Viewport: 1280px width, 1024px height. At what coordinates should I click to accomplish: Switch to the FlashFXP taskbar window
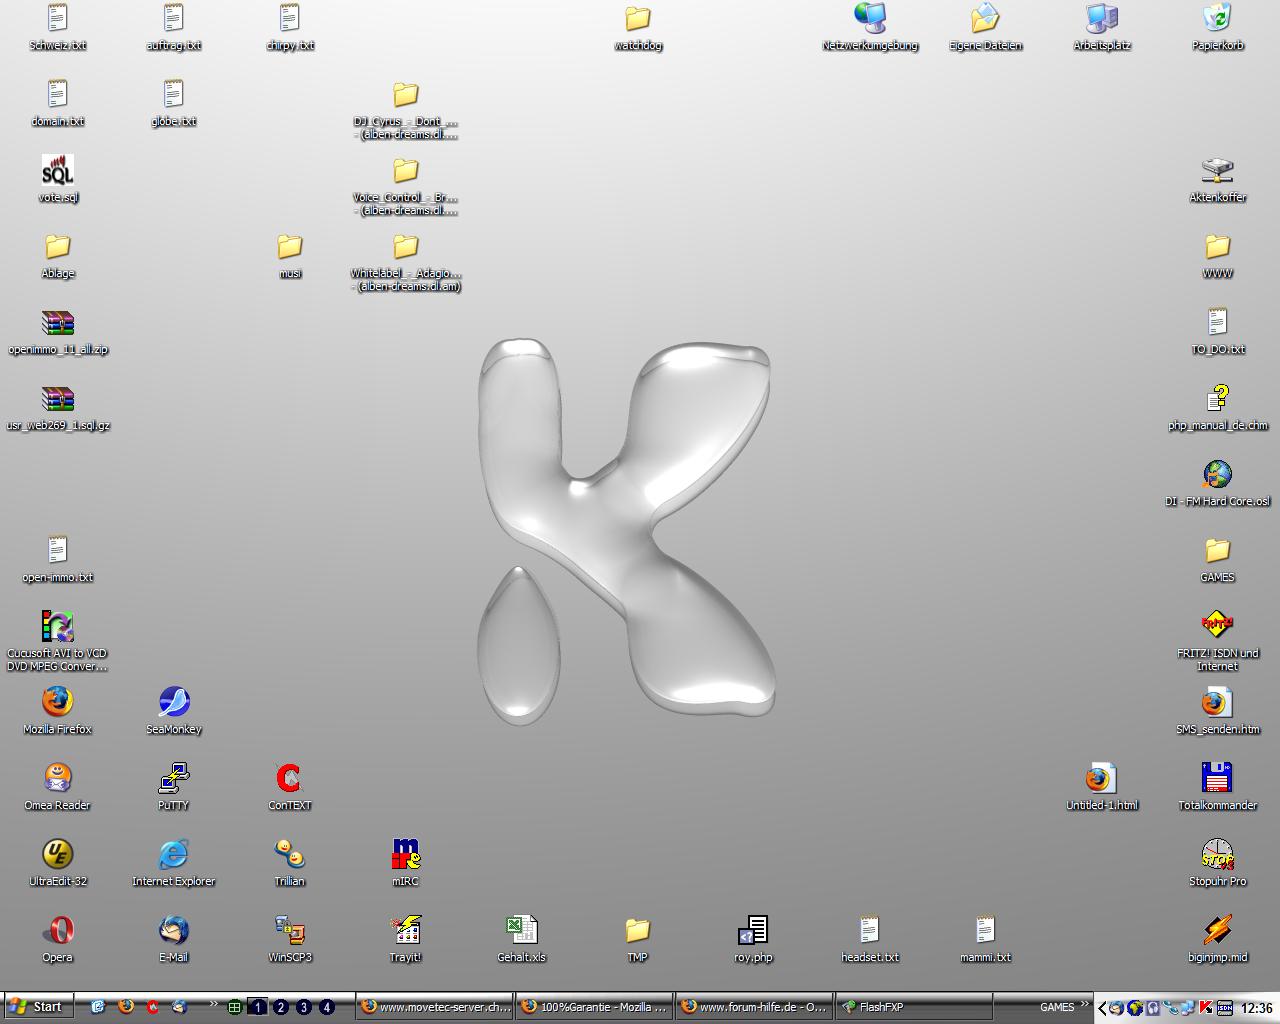click(913, 1007)
